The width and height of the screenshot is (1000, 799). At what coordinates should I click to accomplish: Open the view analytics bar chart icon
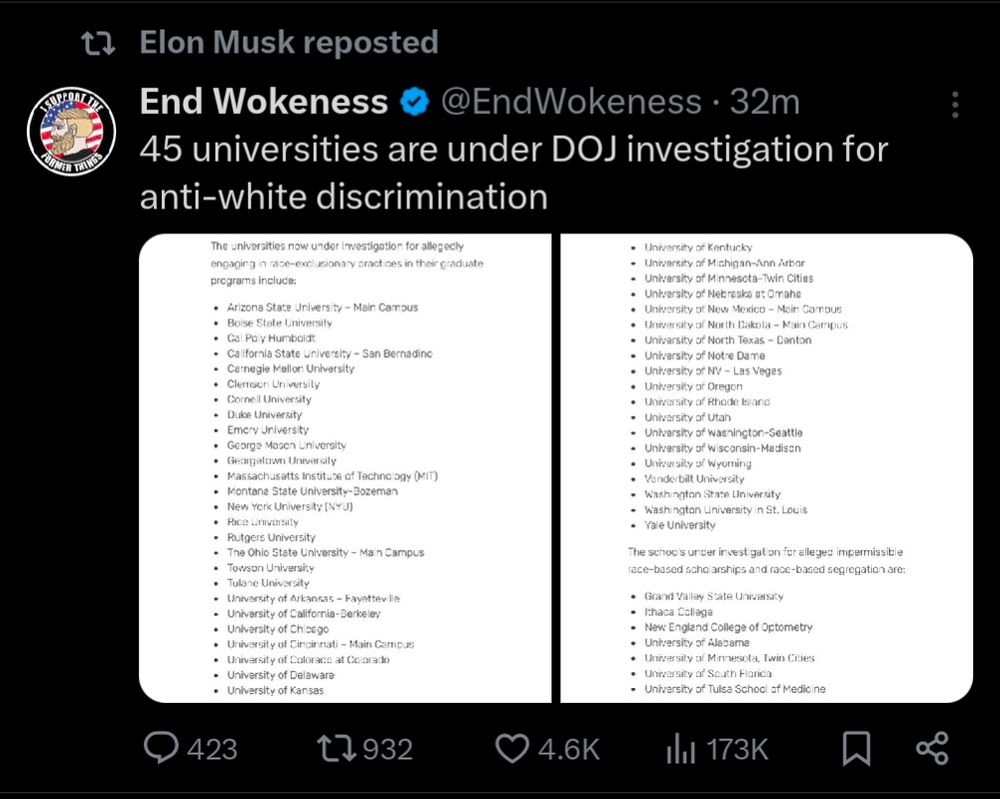click(681, 748)
